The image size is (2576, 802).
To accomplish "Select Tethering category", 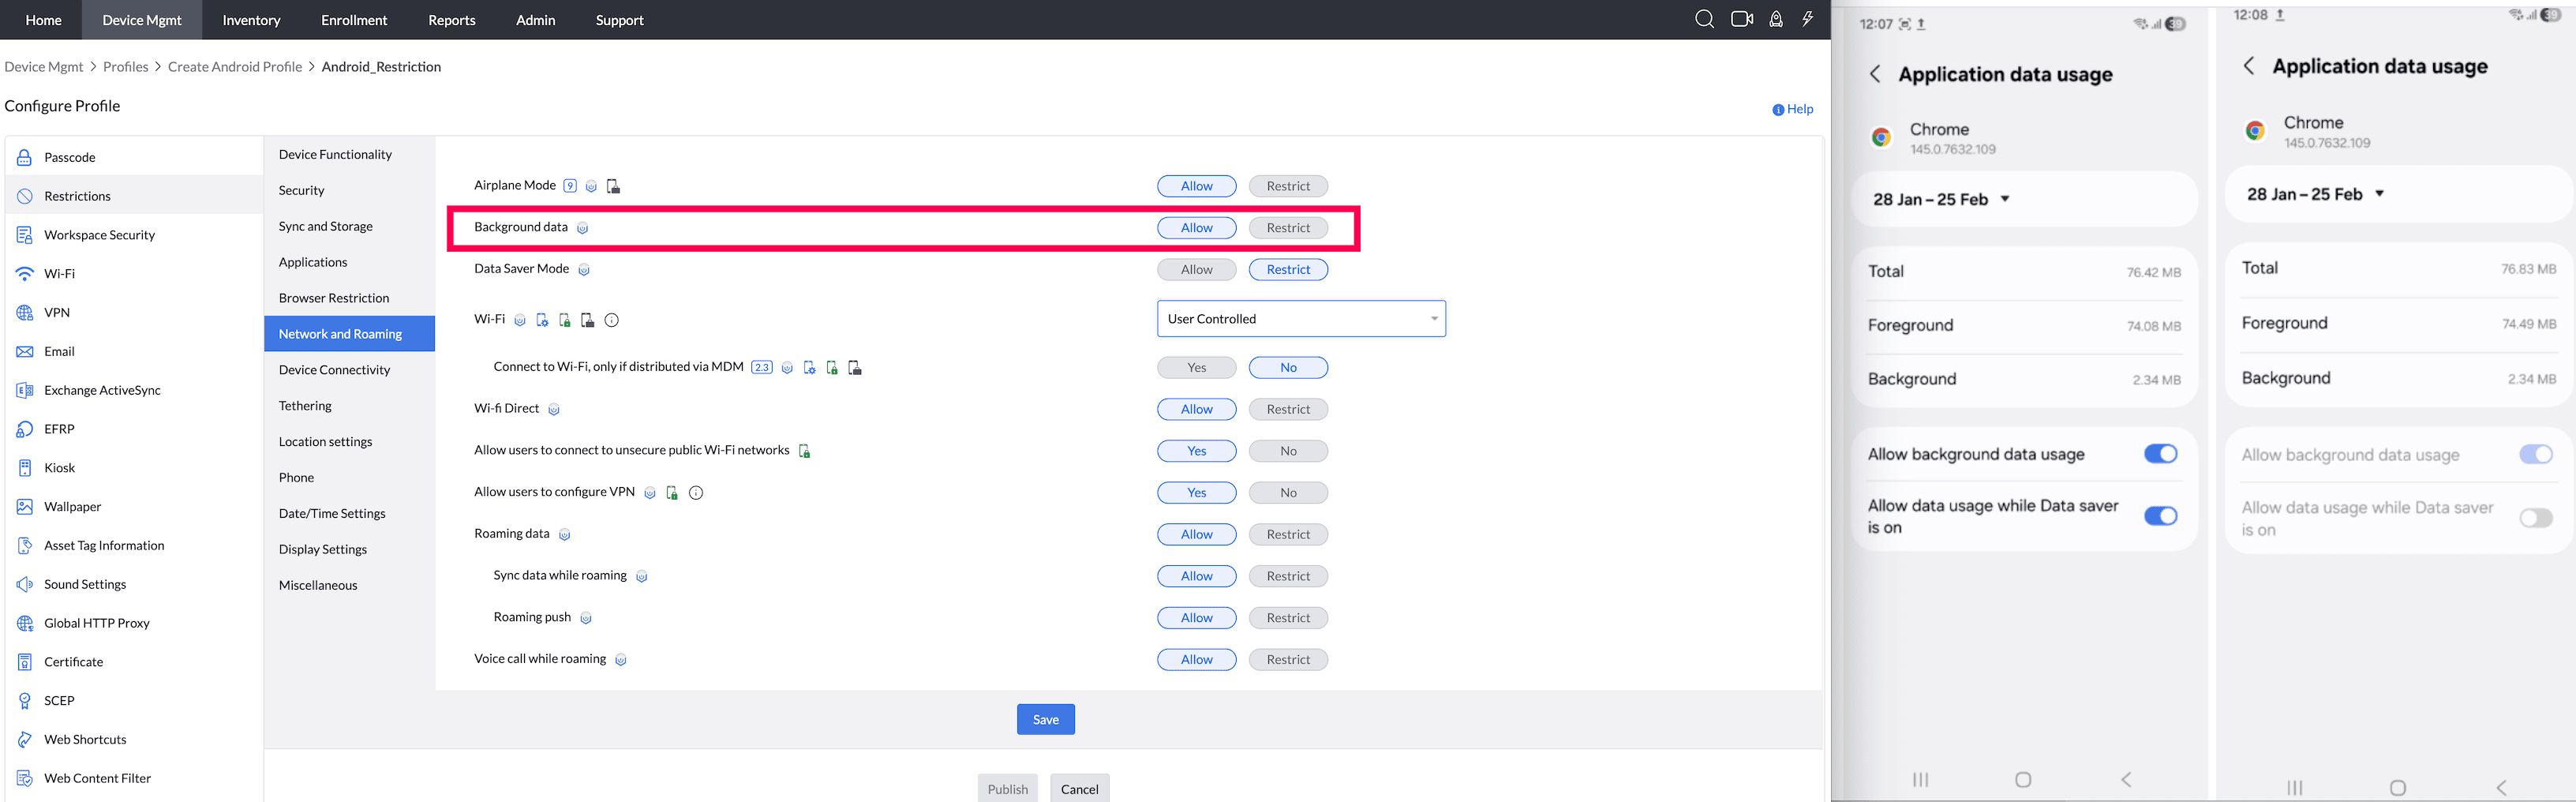I will [x=349, y=406].
